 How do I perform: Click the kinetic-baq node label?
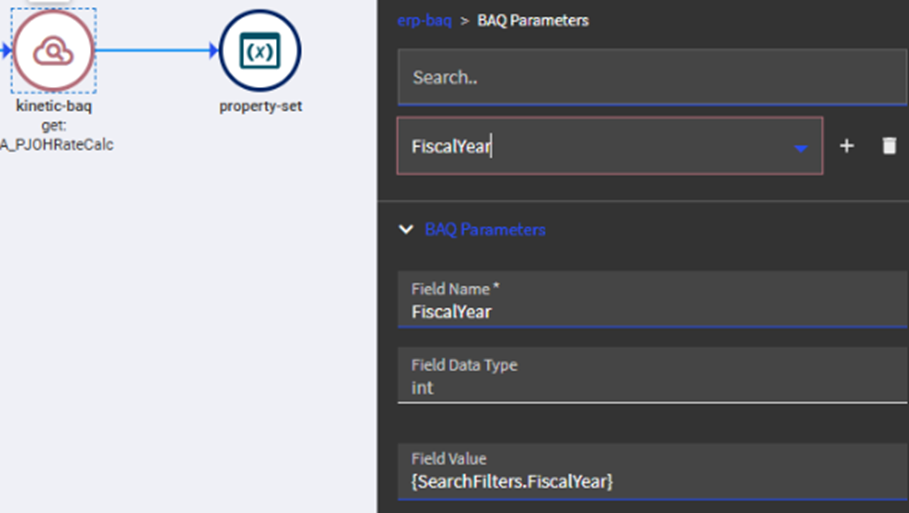point(54,106)
